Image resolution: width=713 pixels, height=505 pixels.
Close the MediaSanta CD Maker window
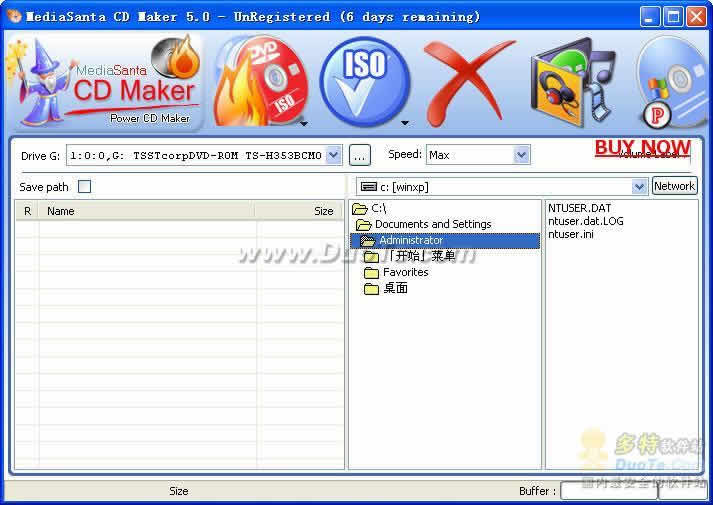point(696,17)
